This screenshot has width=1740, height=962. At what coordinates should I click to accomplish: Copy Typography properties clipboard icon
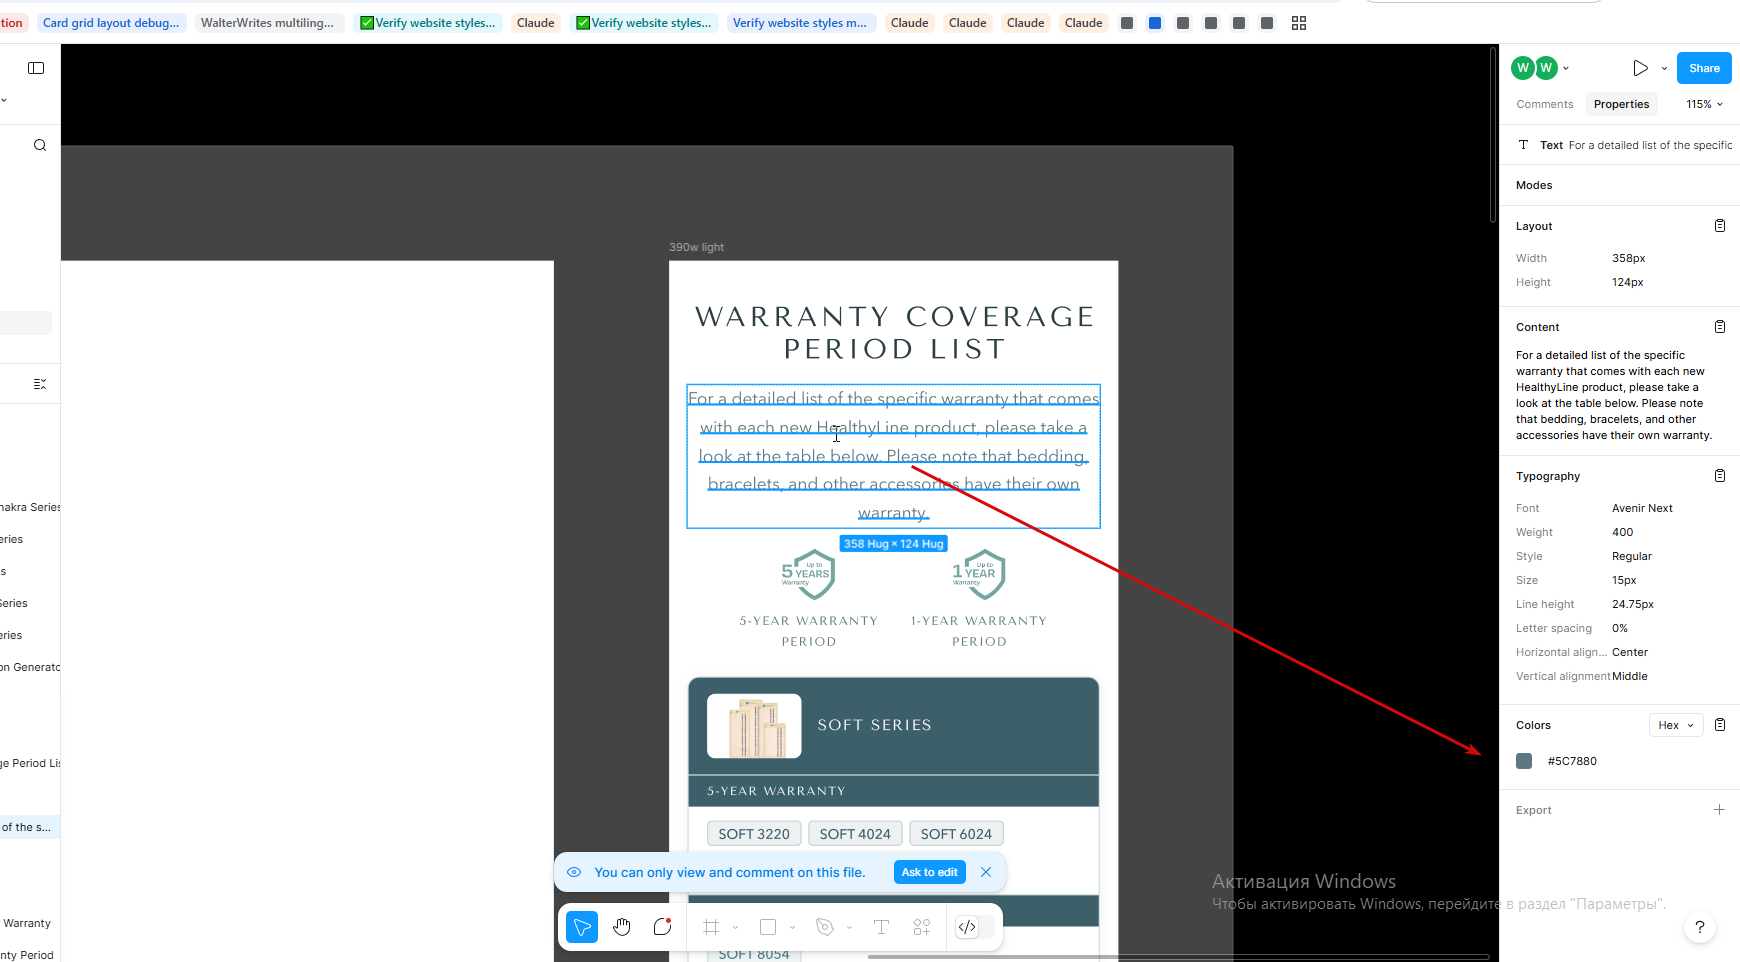pyautogui.click(x=1720, y=476)
